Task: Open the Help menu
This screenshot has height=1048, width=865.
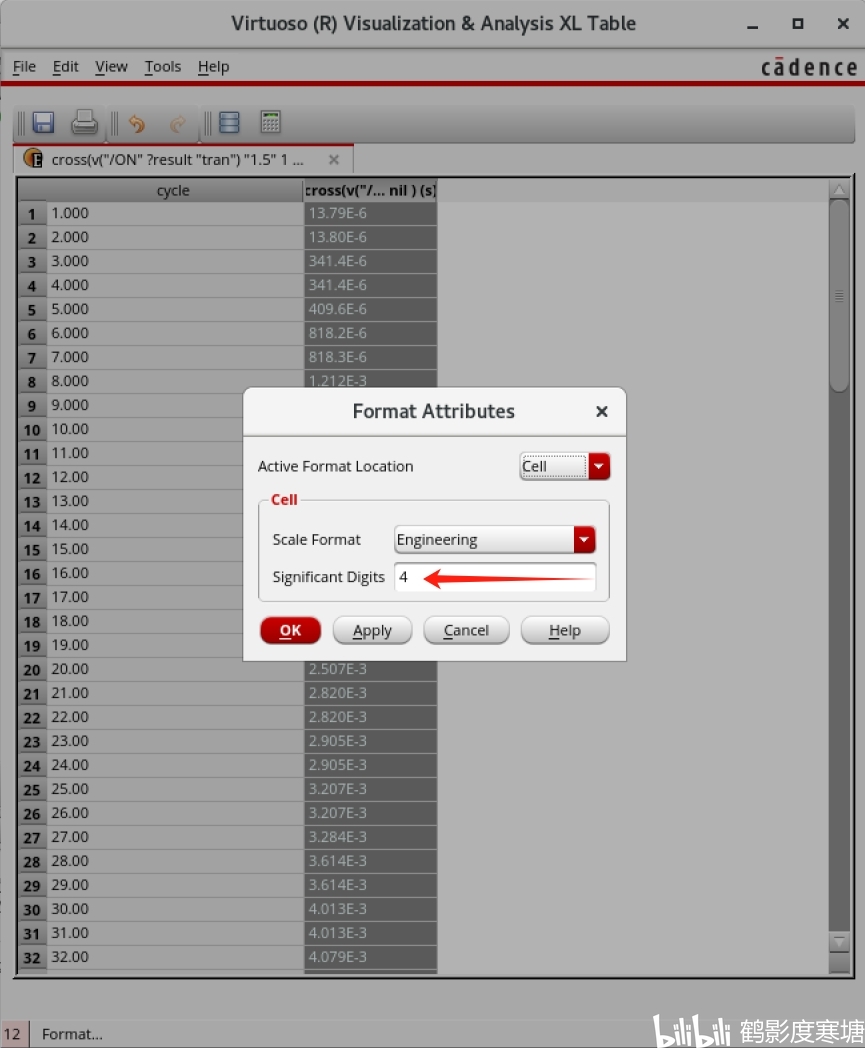Action: [x=213, y=67]
